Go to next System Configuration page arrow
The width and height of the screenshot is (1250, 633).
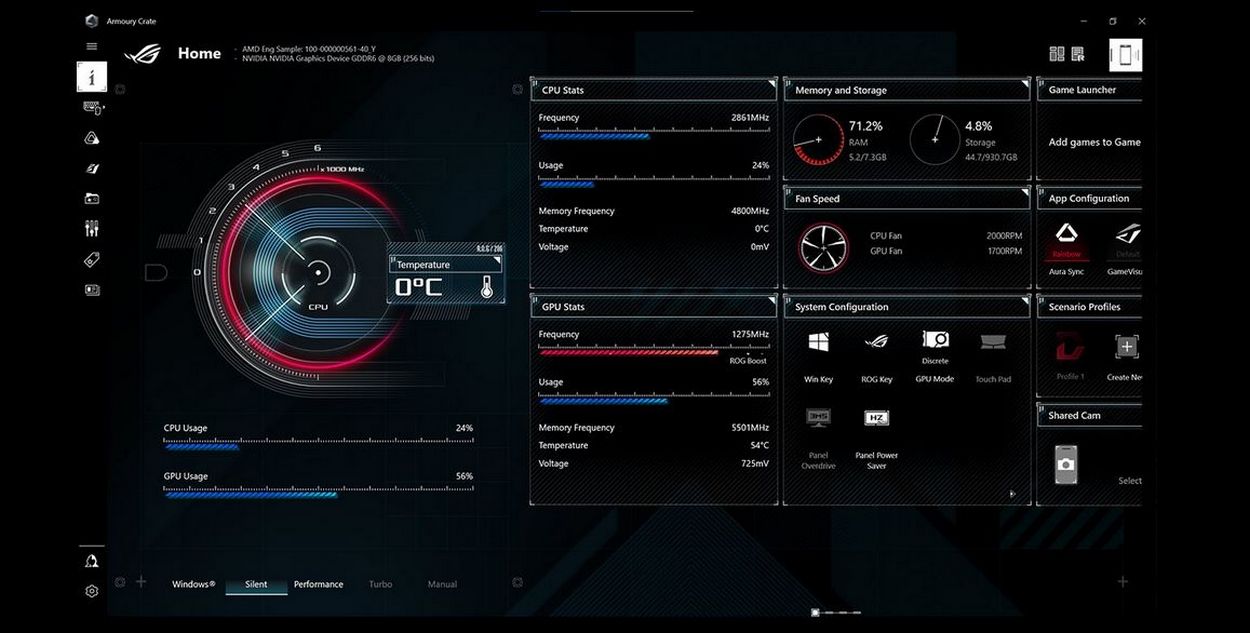[1012, 493]
